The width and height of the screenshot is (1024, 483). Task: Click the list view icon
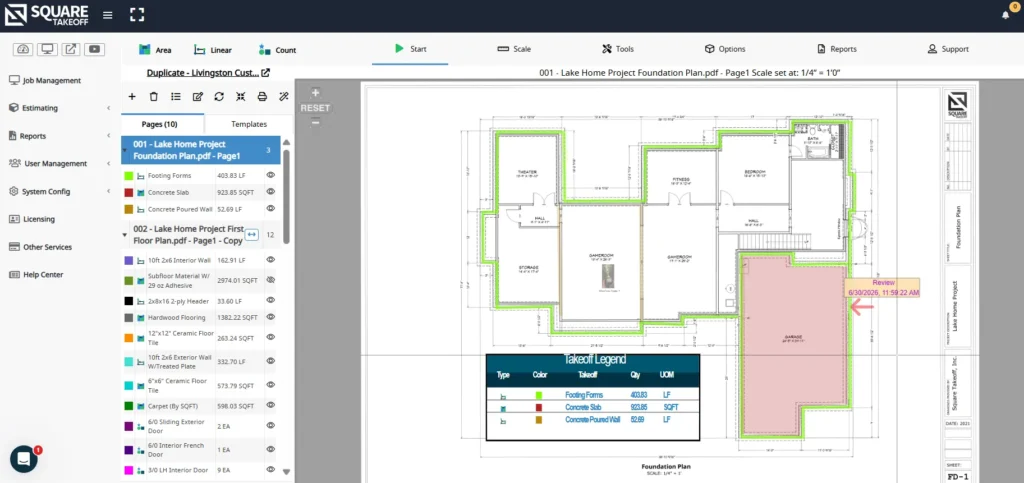point(176,97)
